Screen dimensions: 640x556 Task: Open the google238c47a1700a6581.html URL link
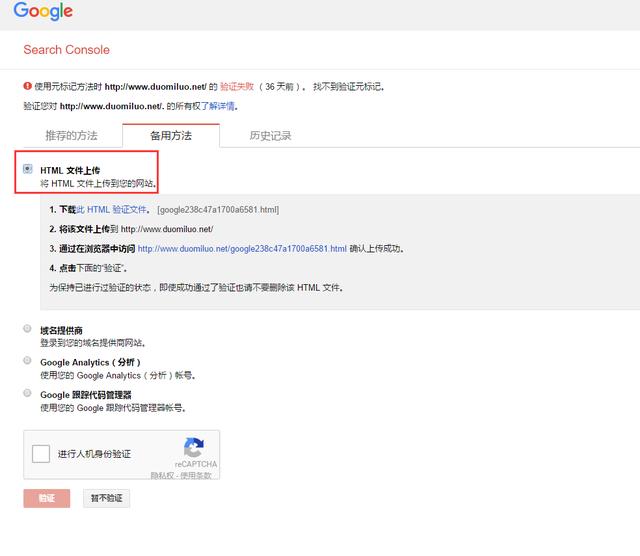pyautogui.click(x=242, y=249)
